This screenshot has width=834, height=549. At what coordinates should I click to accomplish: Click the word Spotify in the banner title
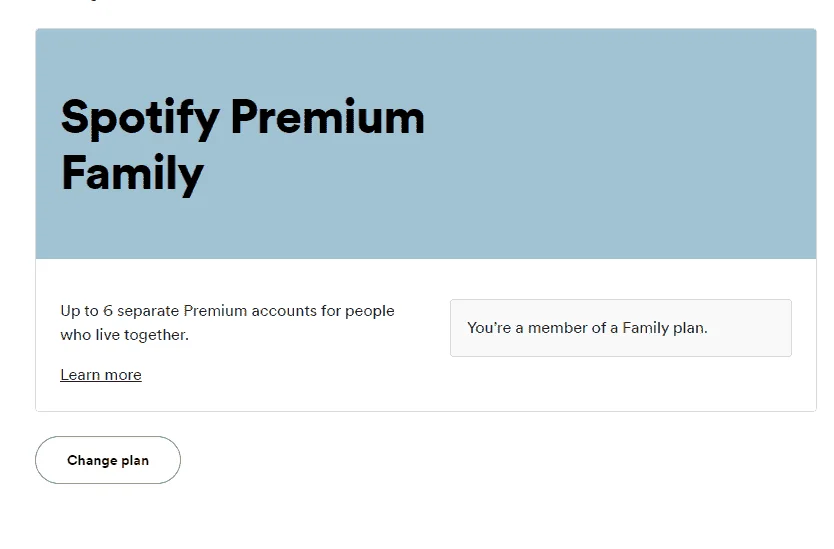point(140,118)
